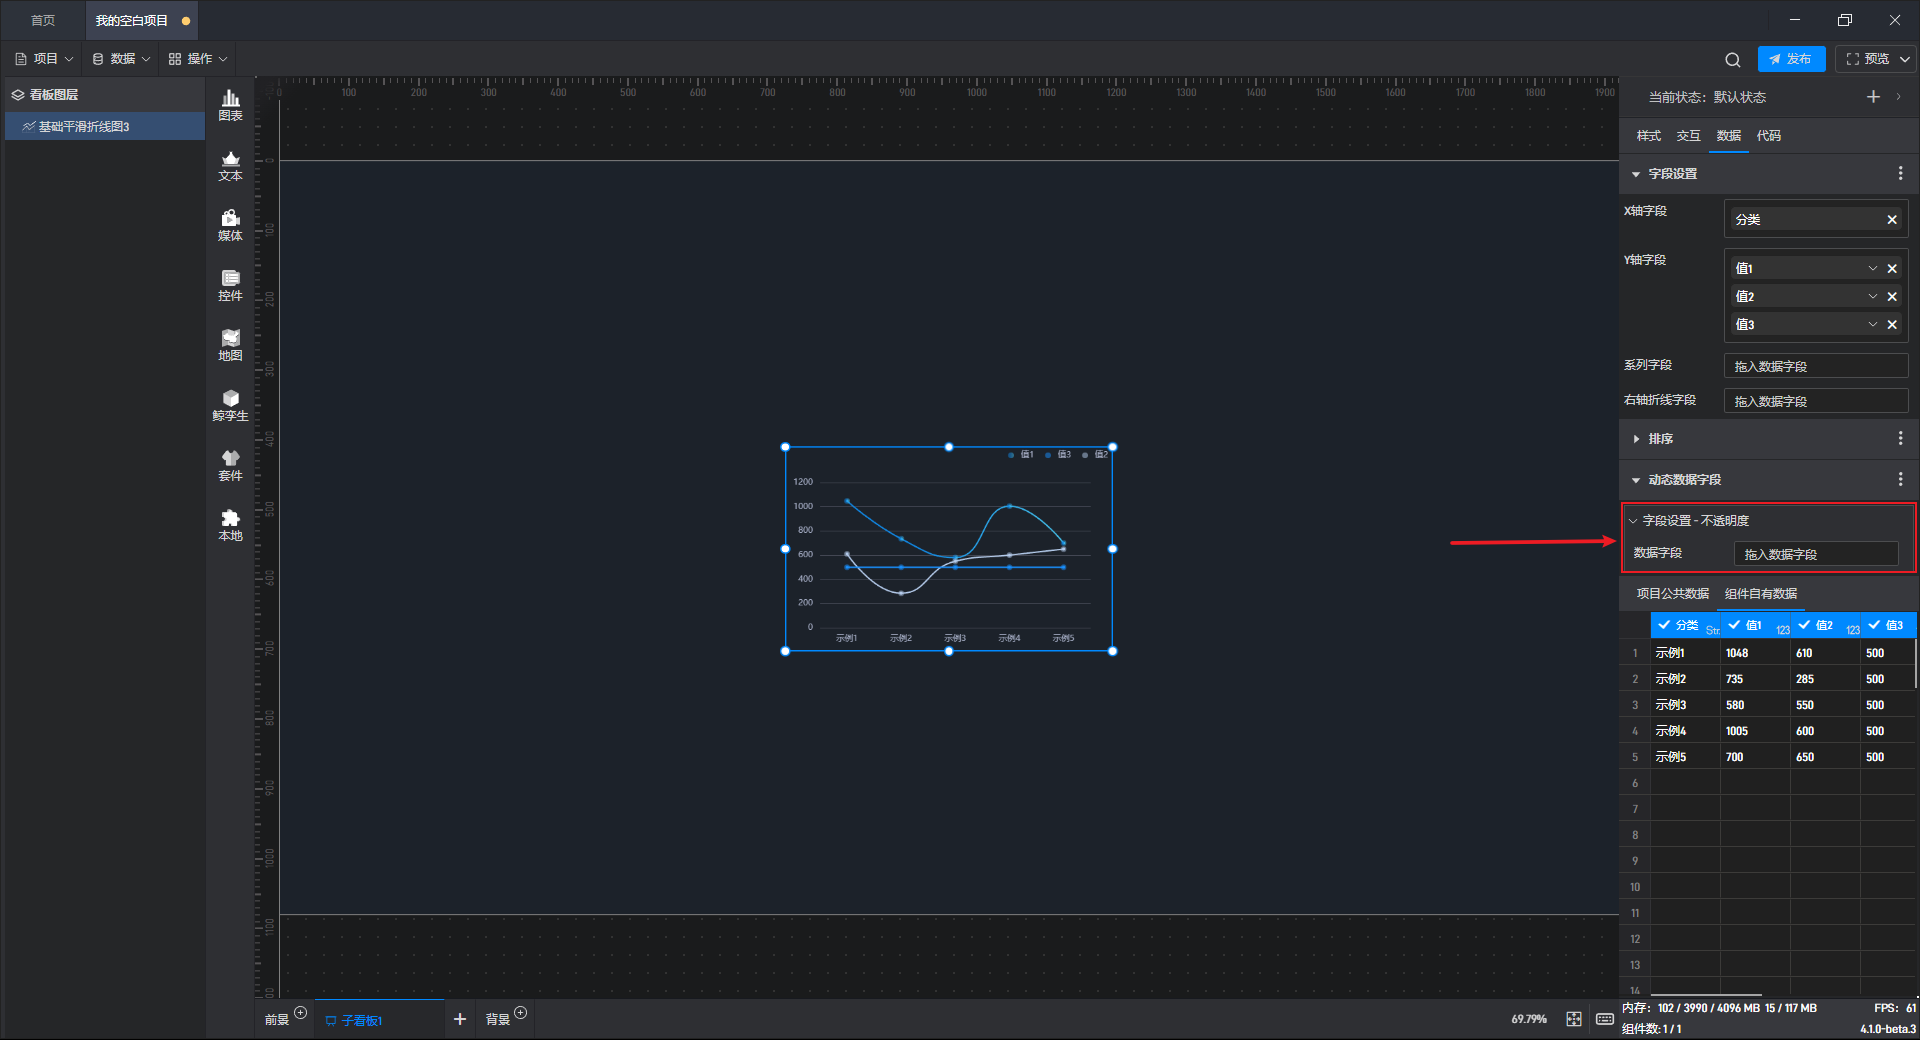Screen dimensions: 1920x1040
Task: Open the 鲸孪生 digital twin library
Action: pyautogui.click(x=230, y=405)
